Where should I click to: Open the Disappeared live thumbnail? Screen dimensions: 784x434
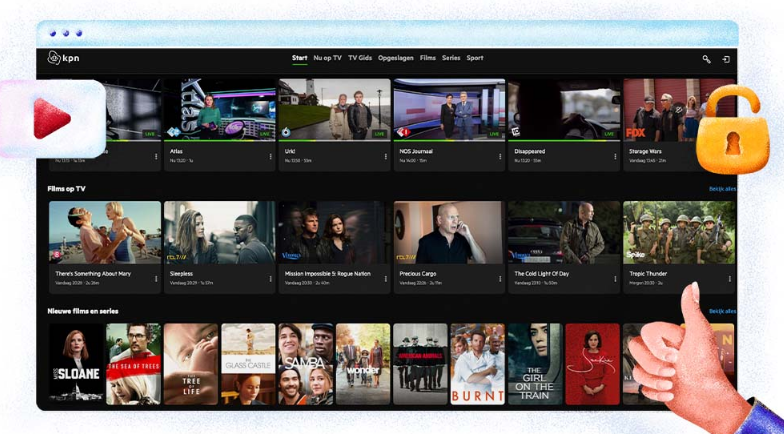564,110
